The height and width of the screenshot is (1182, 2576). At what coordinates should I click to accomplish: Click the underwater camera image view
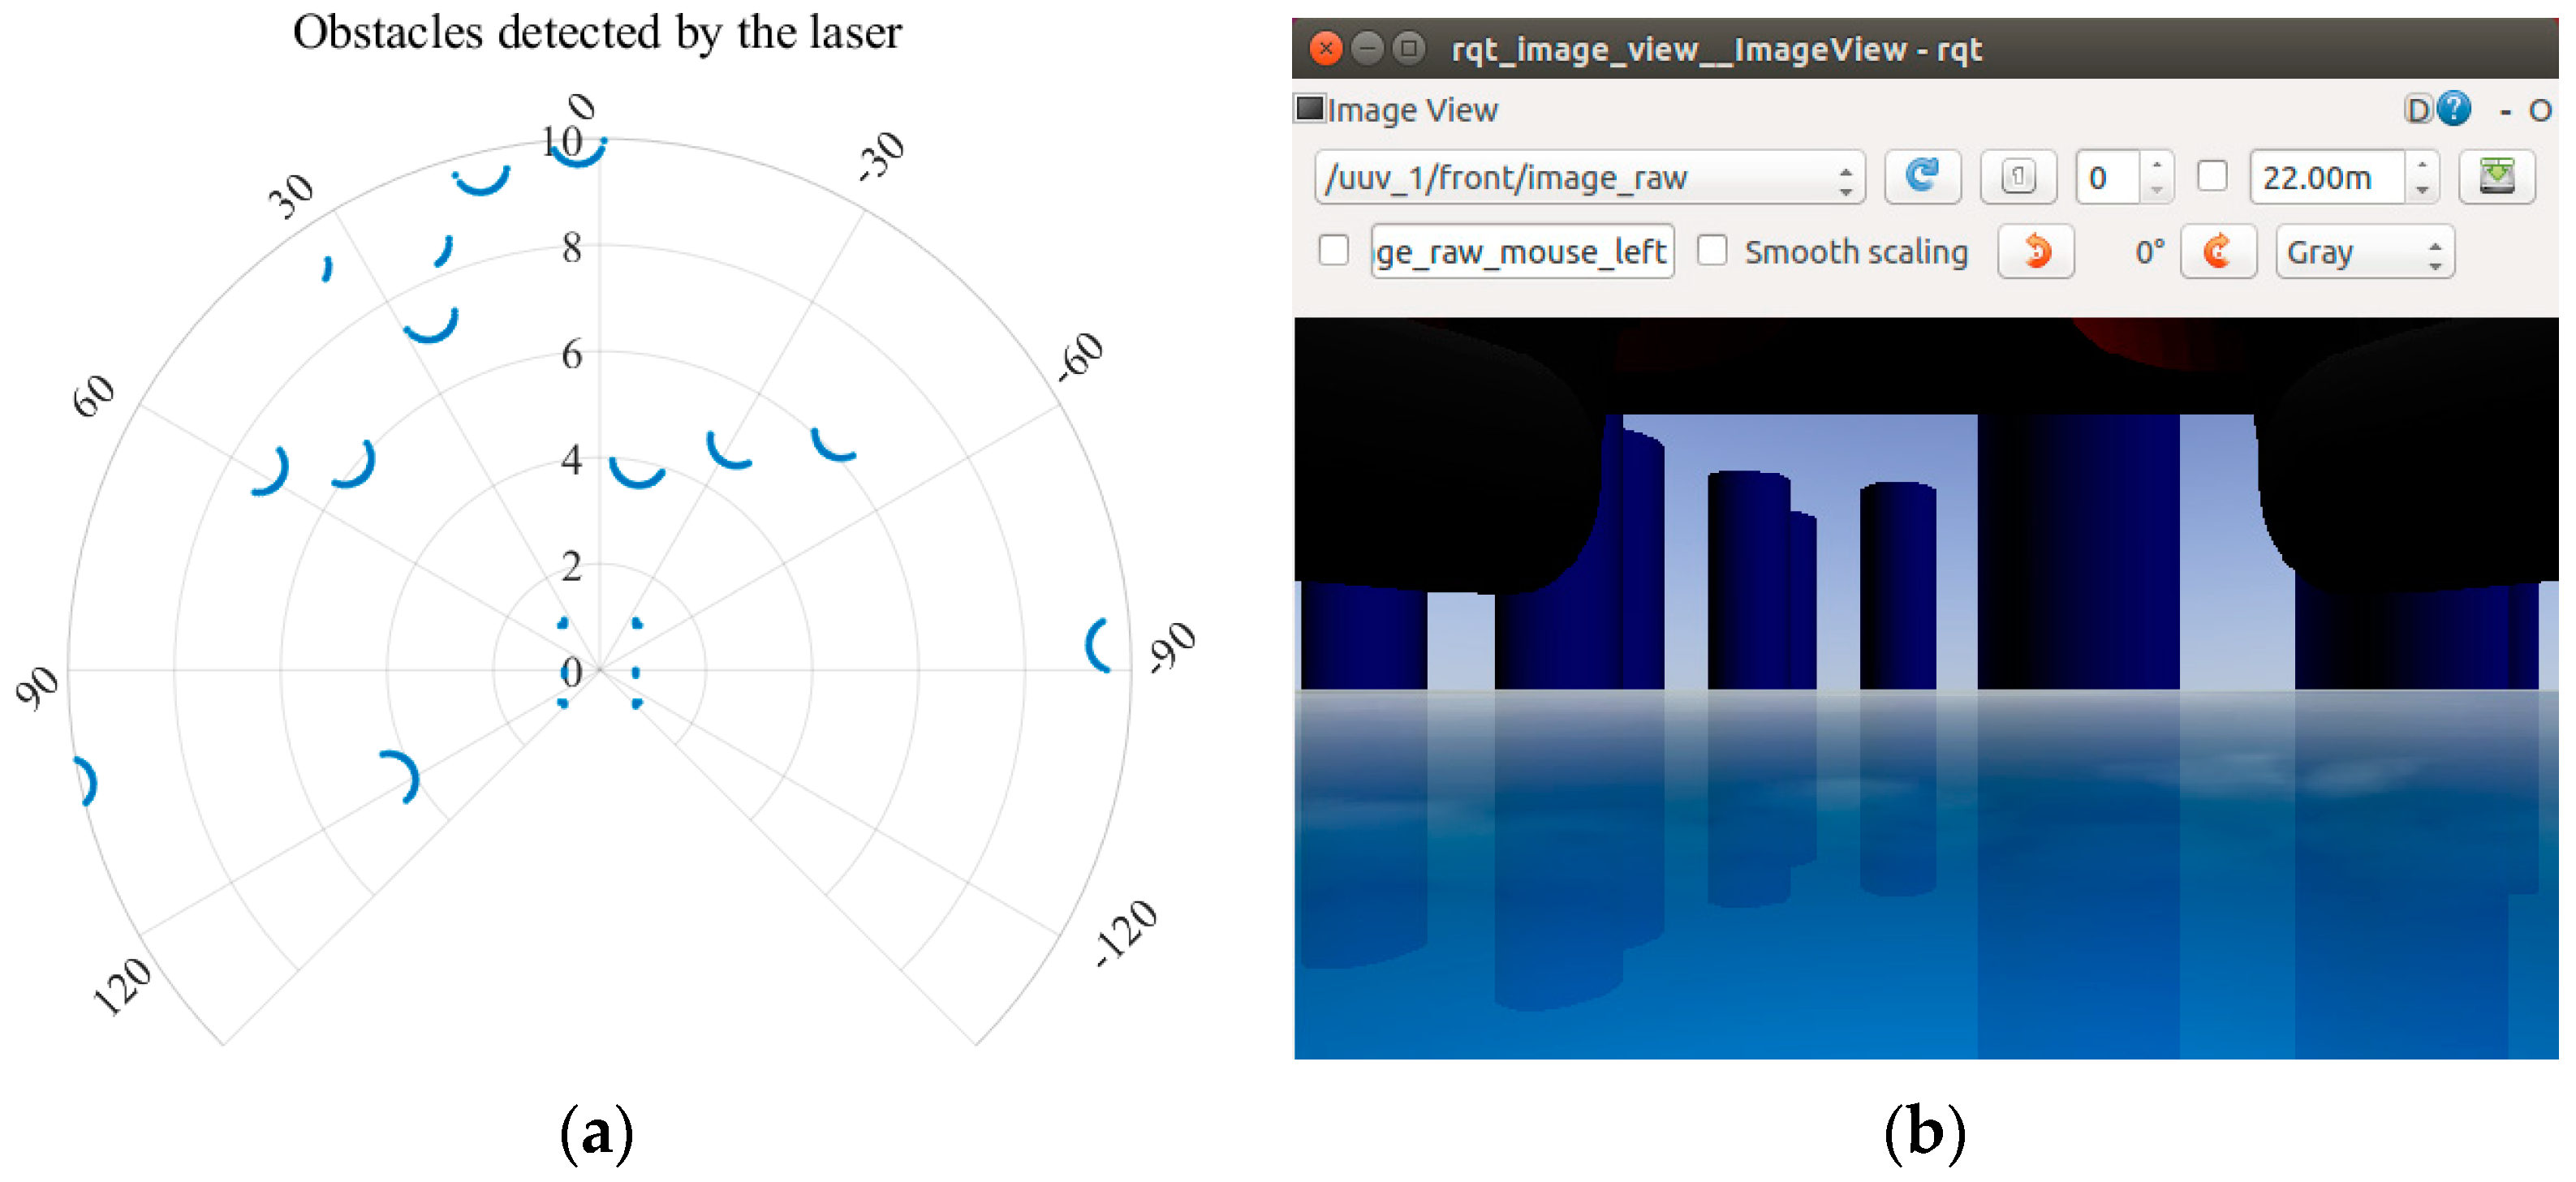pyautogui.click(x=1925, y=687)
